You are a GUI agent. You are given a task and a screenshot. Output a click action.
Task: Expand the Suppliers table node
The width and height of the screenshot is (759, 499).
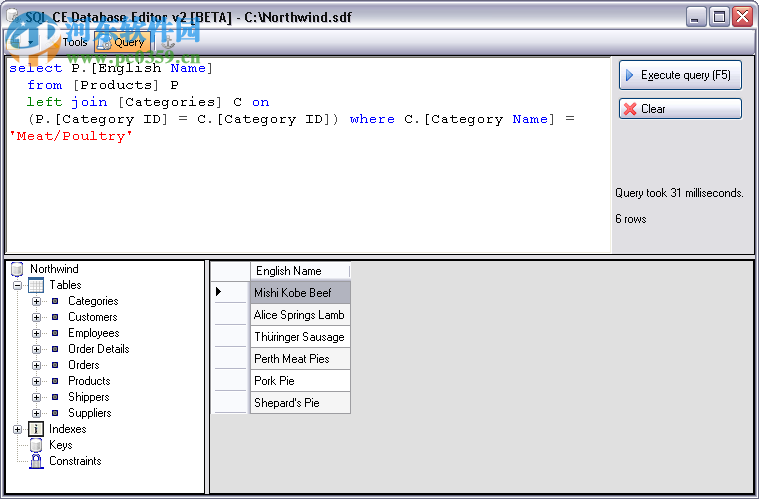(x=36, y=413)
